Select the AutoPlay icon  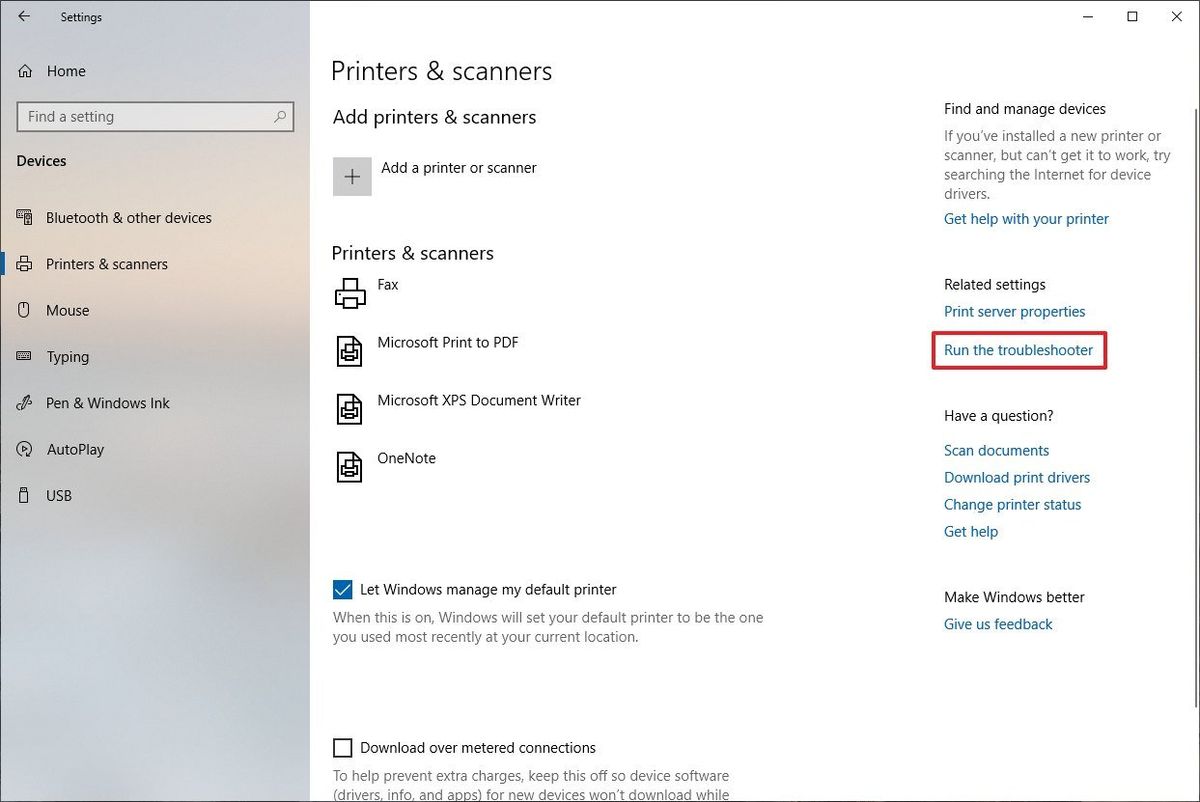(x=24, y=449)
